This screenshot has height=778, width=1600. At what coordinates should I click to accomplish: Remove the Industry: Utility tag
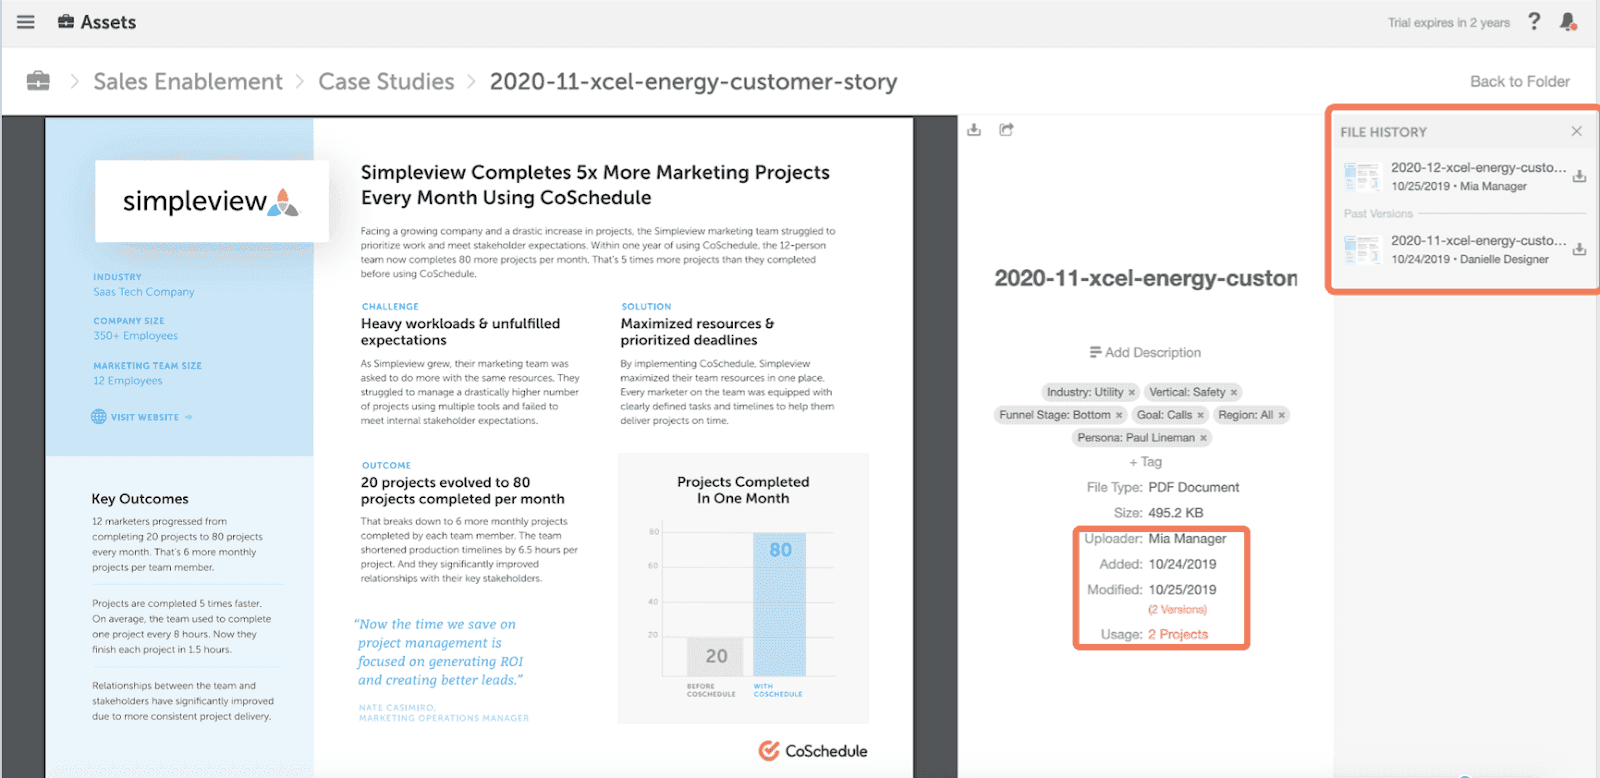(x=1132, y=393)
